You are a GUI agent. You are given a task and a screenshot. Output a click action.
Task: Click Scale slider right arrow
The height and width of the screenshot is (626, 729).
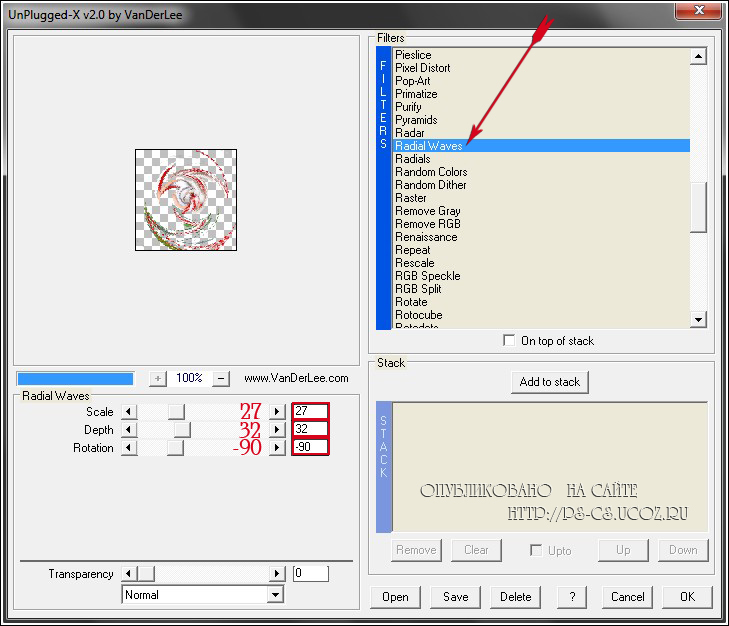point(277,412)
